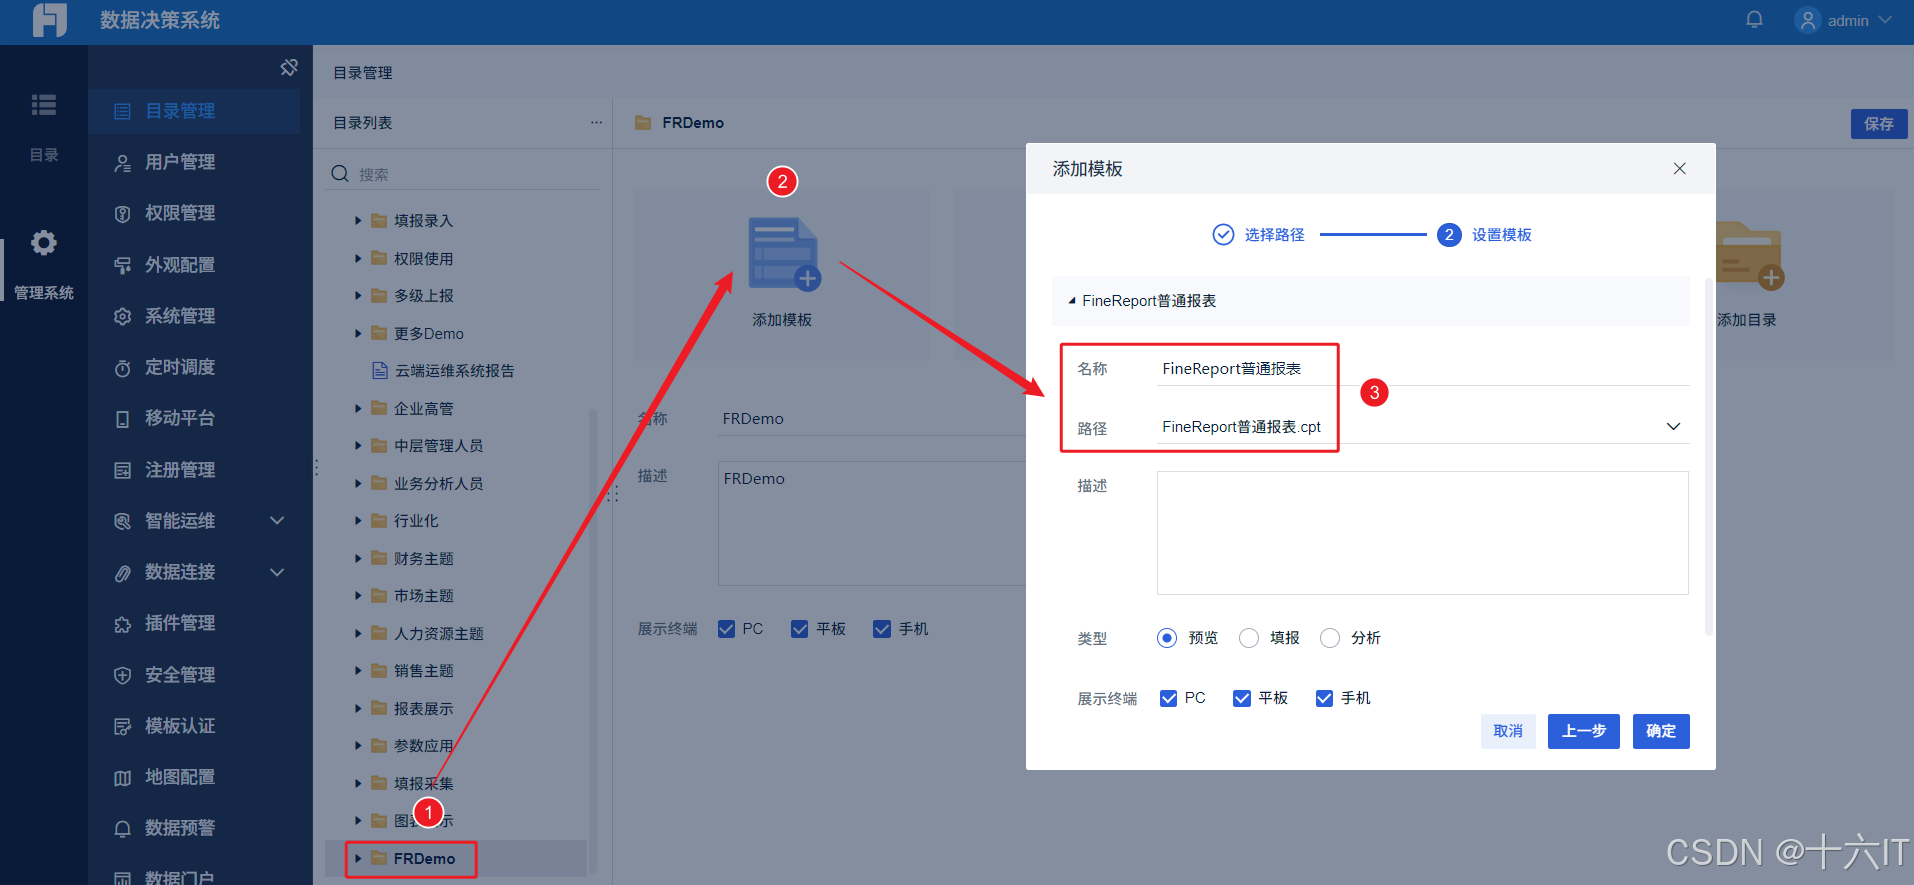Toggle 手机 checkbox in 添加模板 dialog
This screenshot has width=1914, height=885.
tap(1324, 698)
